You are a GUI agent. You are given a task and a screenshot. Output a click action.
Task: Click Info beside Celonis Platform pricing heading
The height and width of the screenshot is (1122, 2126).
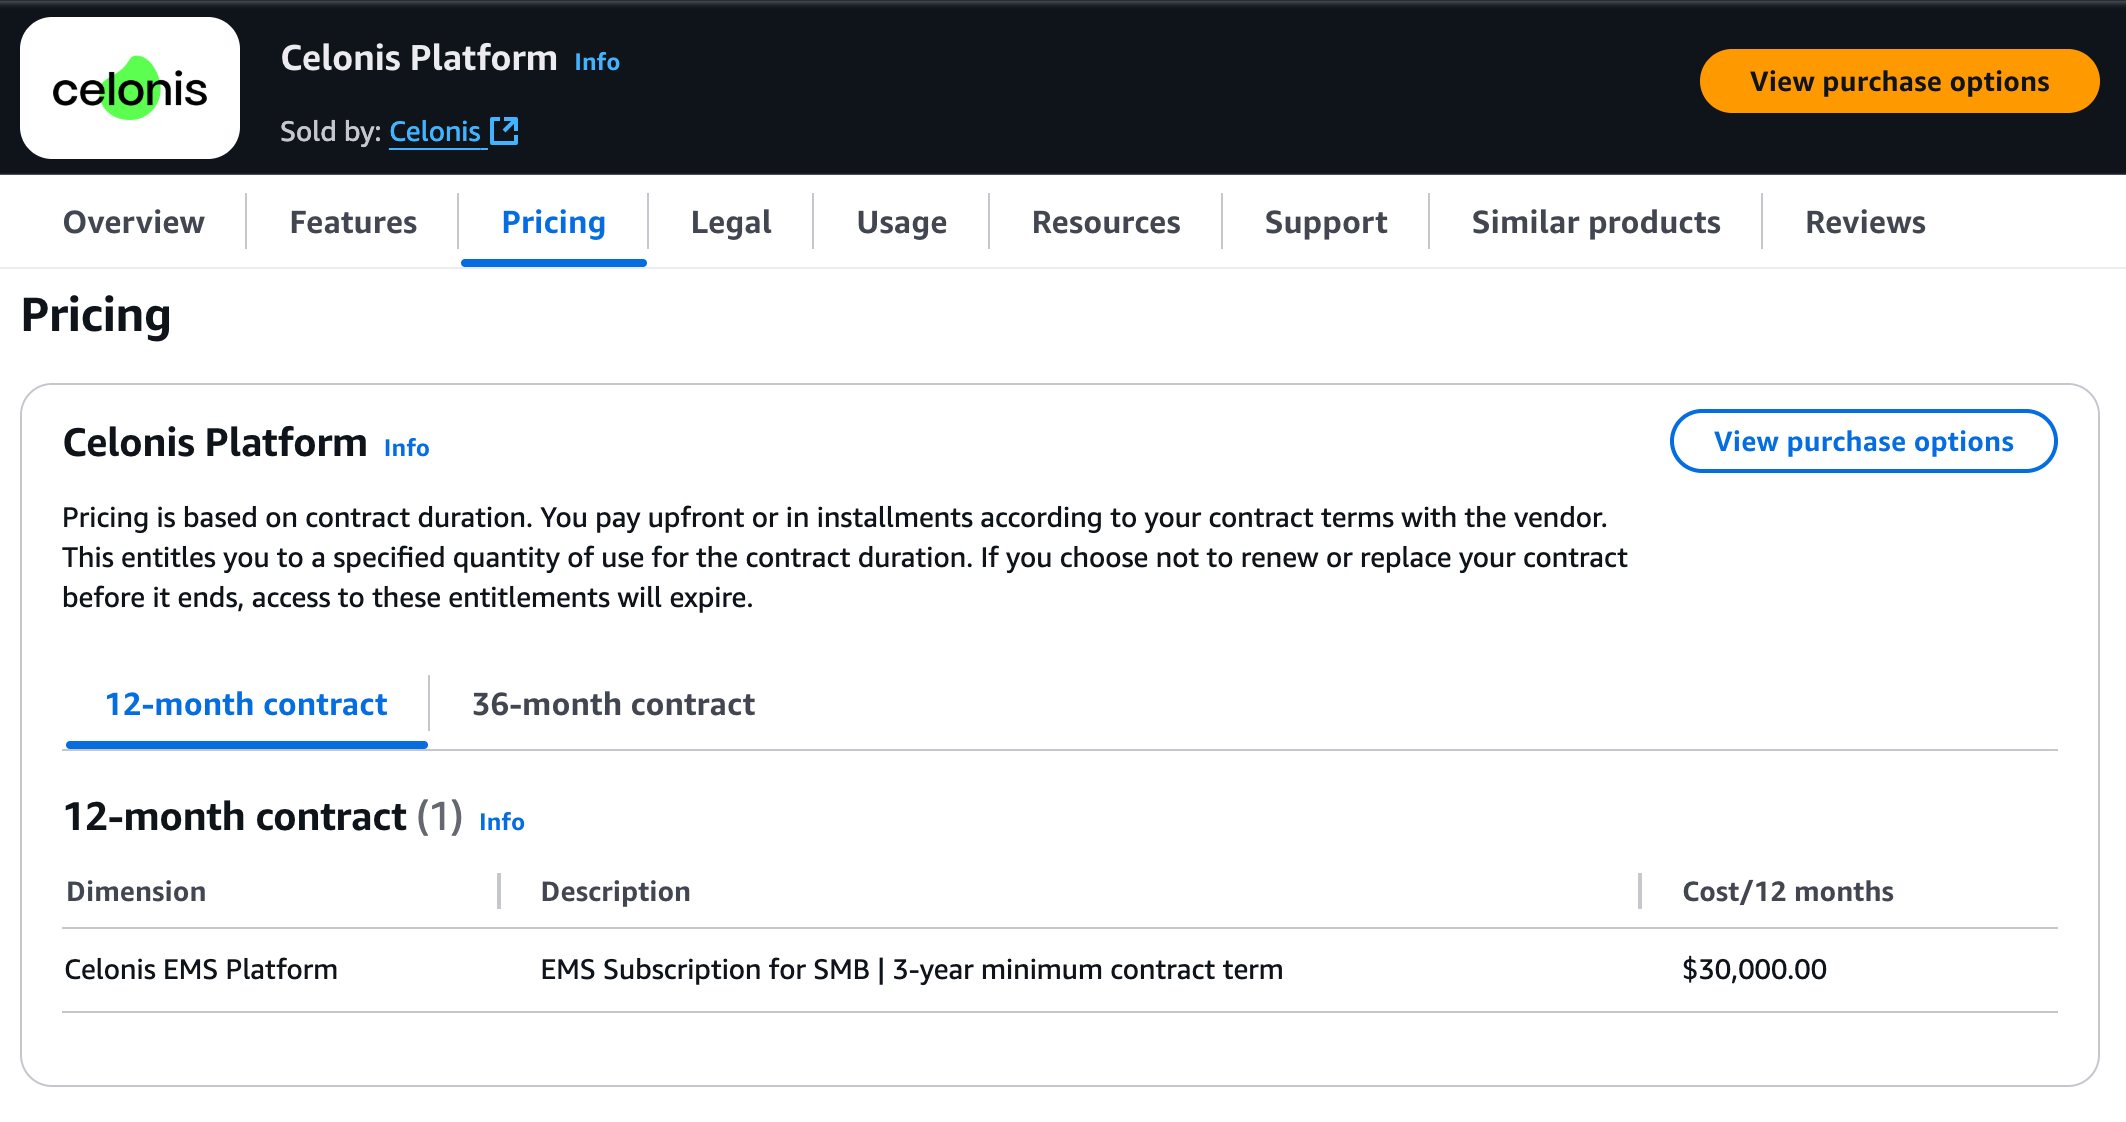point(407,448)
